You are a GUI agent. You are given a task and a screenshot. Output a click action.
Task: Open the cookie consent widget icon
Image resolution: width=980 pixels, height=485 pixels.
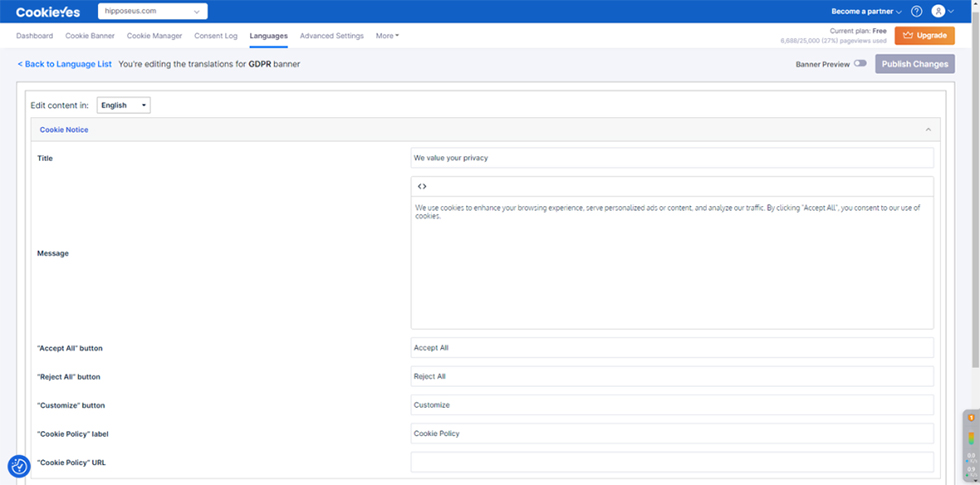point(19,466)
